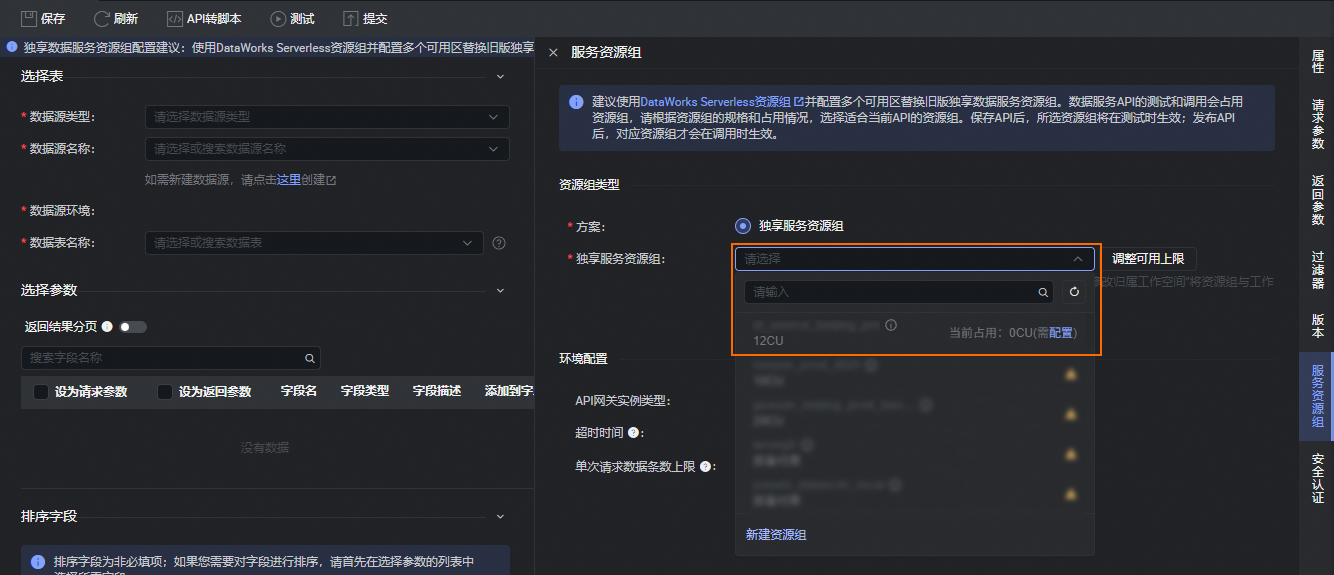The image size is (1334, 575).
Task: Click the 保存 (save) toolbar button
Action: tap(43, 18)
